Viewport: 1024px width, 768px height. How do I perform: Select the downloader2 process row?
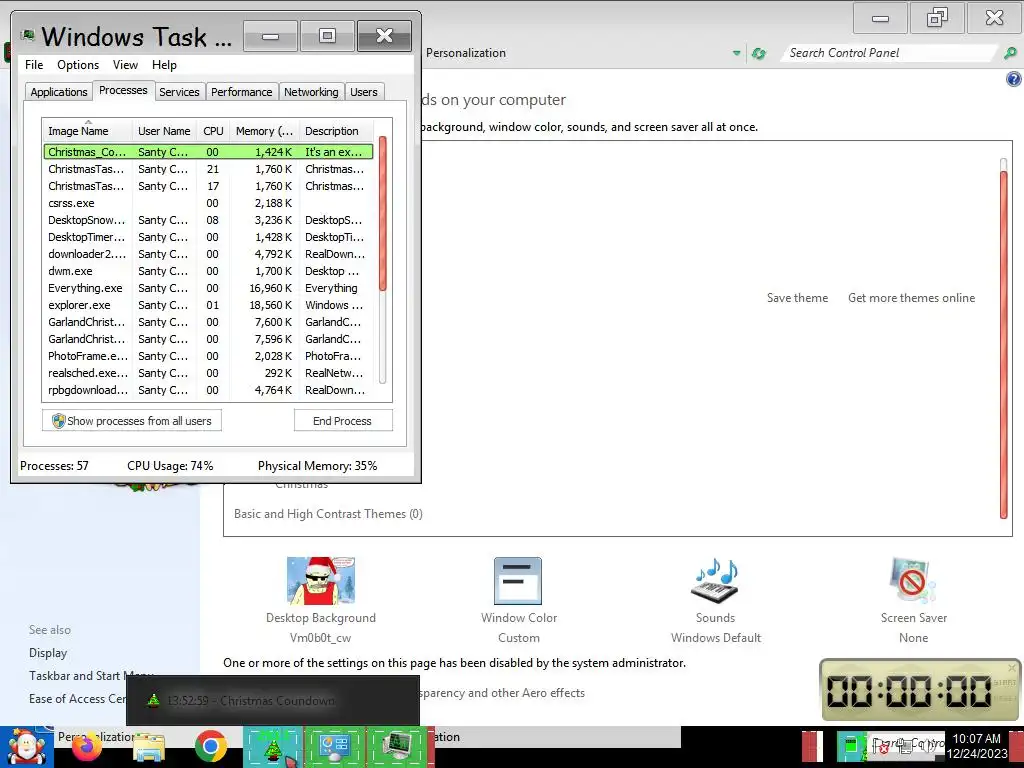point(208,254)
